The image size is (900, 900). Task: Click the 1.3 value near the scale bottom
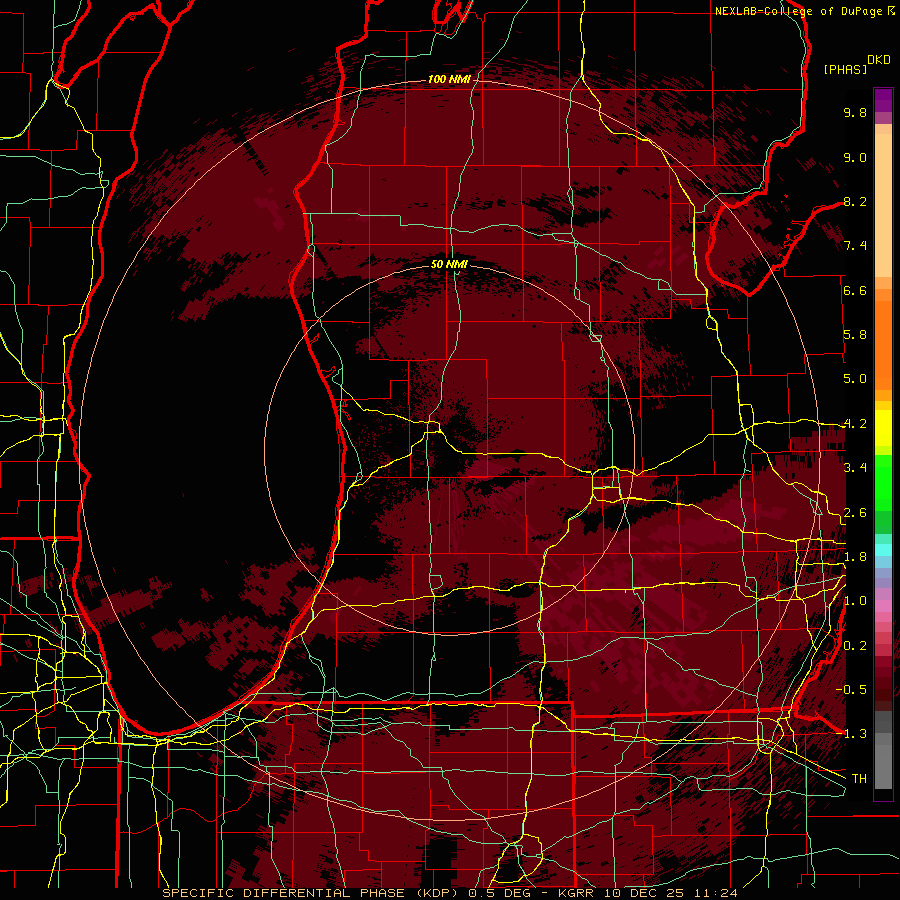pyautogui.click(x=855, y=734)
